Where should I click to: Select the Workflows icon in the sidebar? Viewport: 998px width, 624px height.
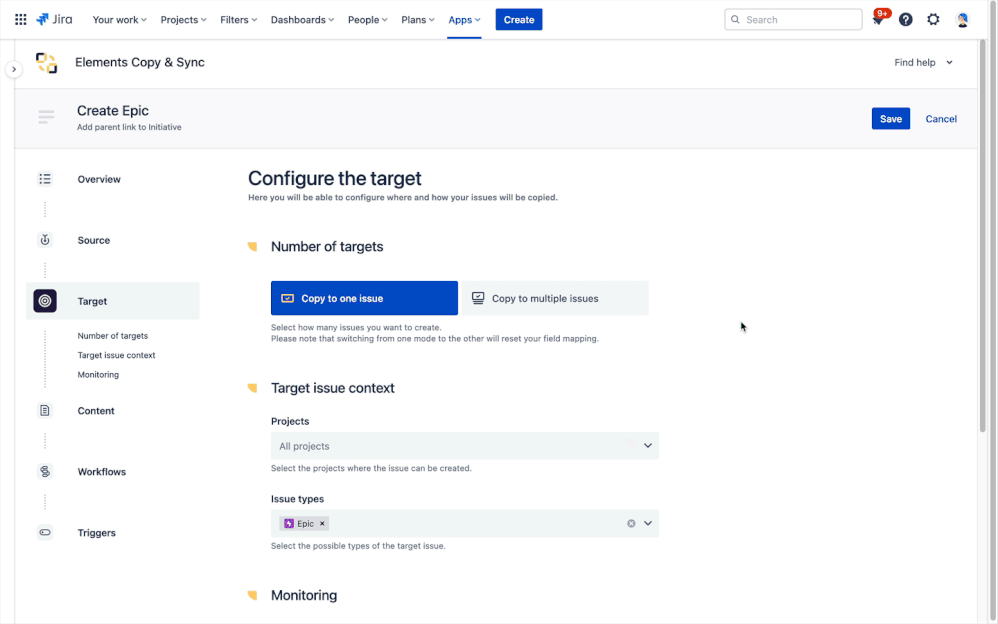click(x=45, y=471)
